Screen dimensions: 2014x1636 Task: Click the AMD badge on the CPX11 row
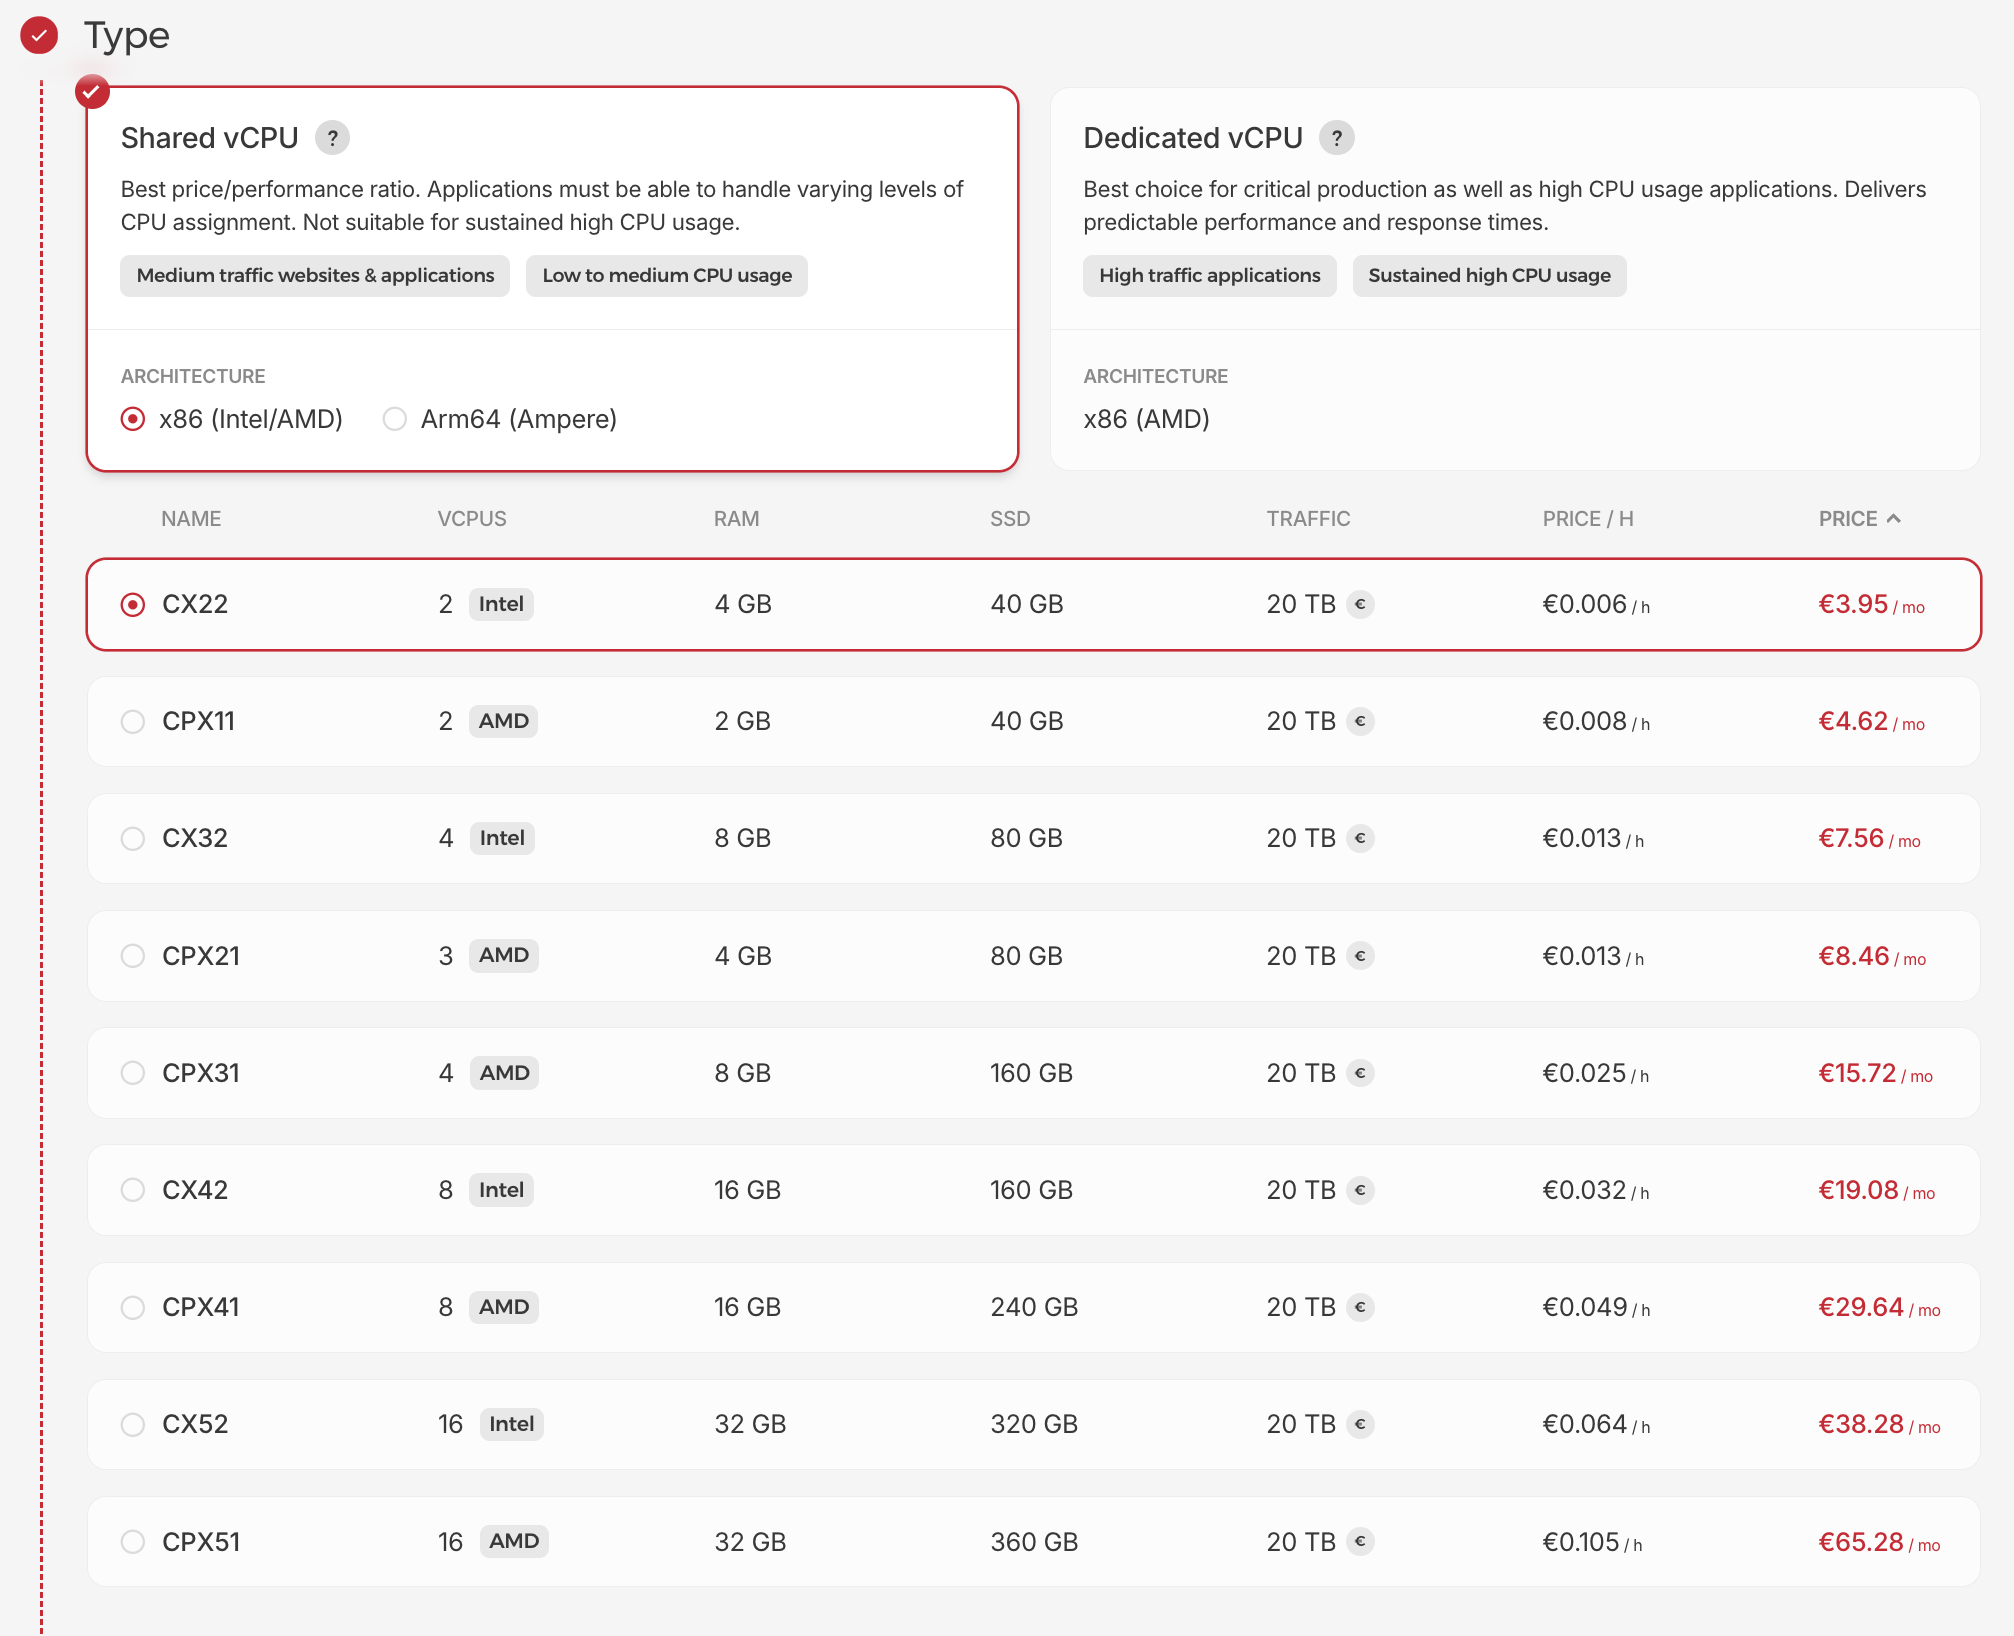[504, 721]
